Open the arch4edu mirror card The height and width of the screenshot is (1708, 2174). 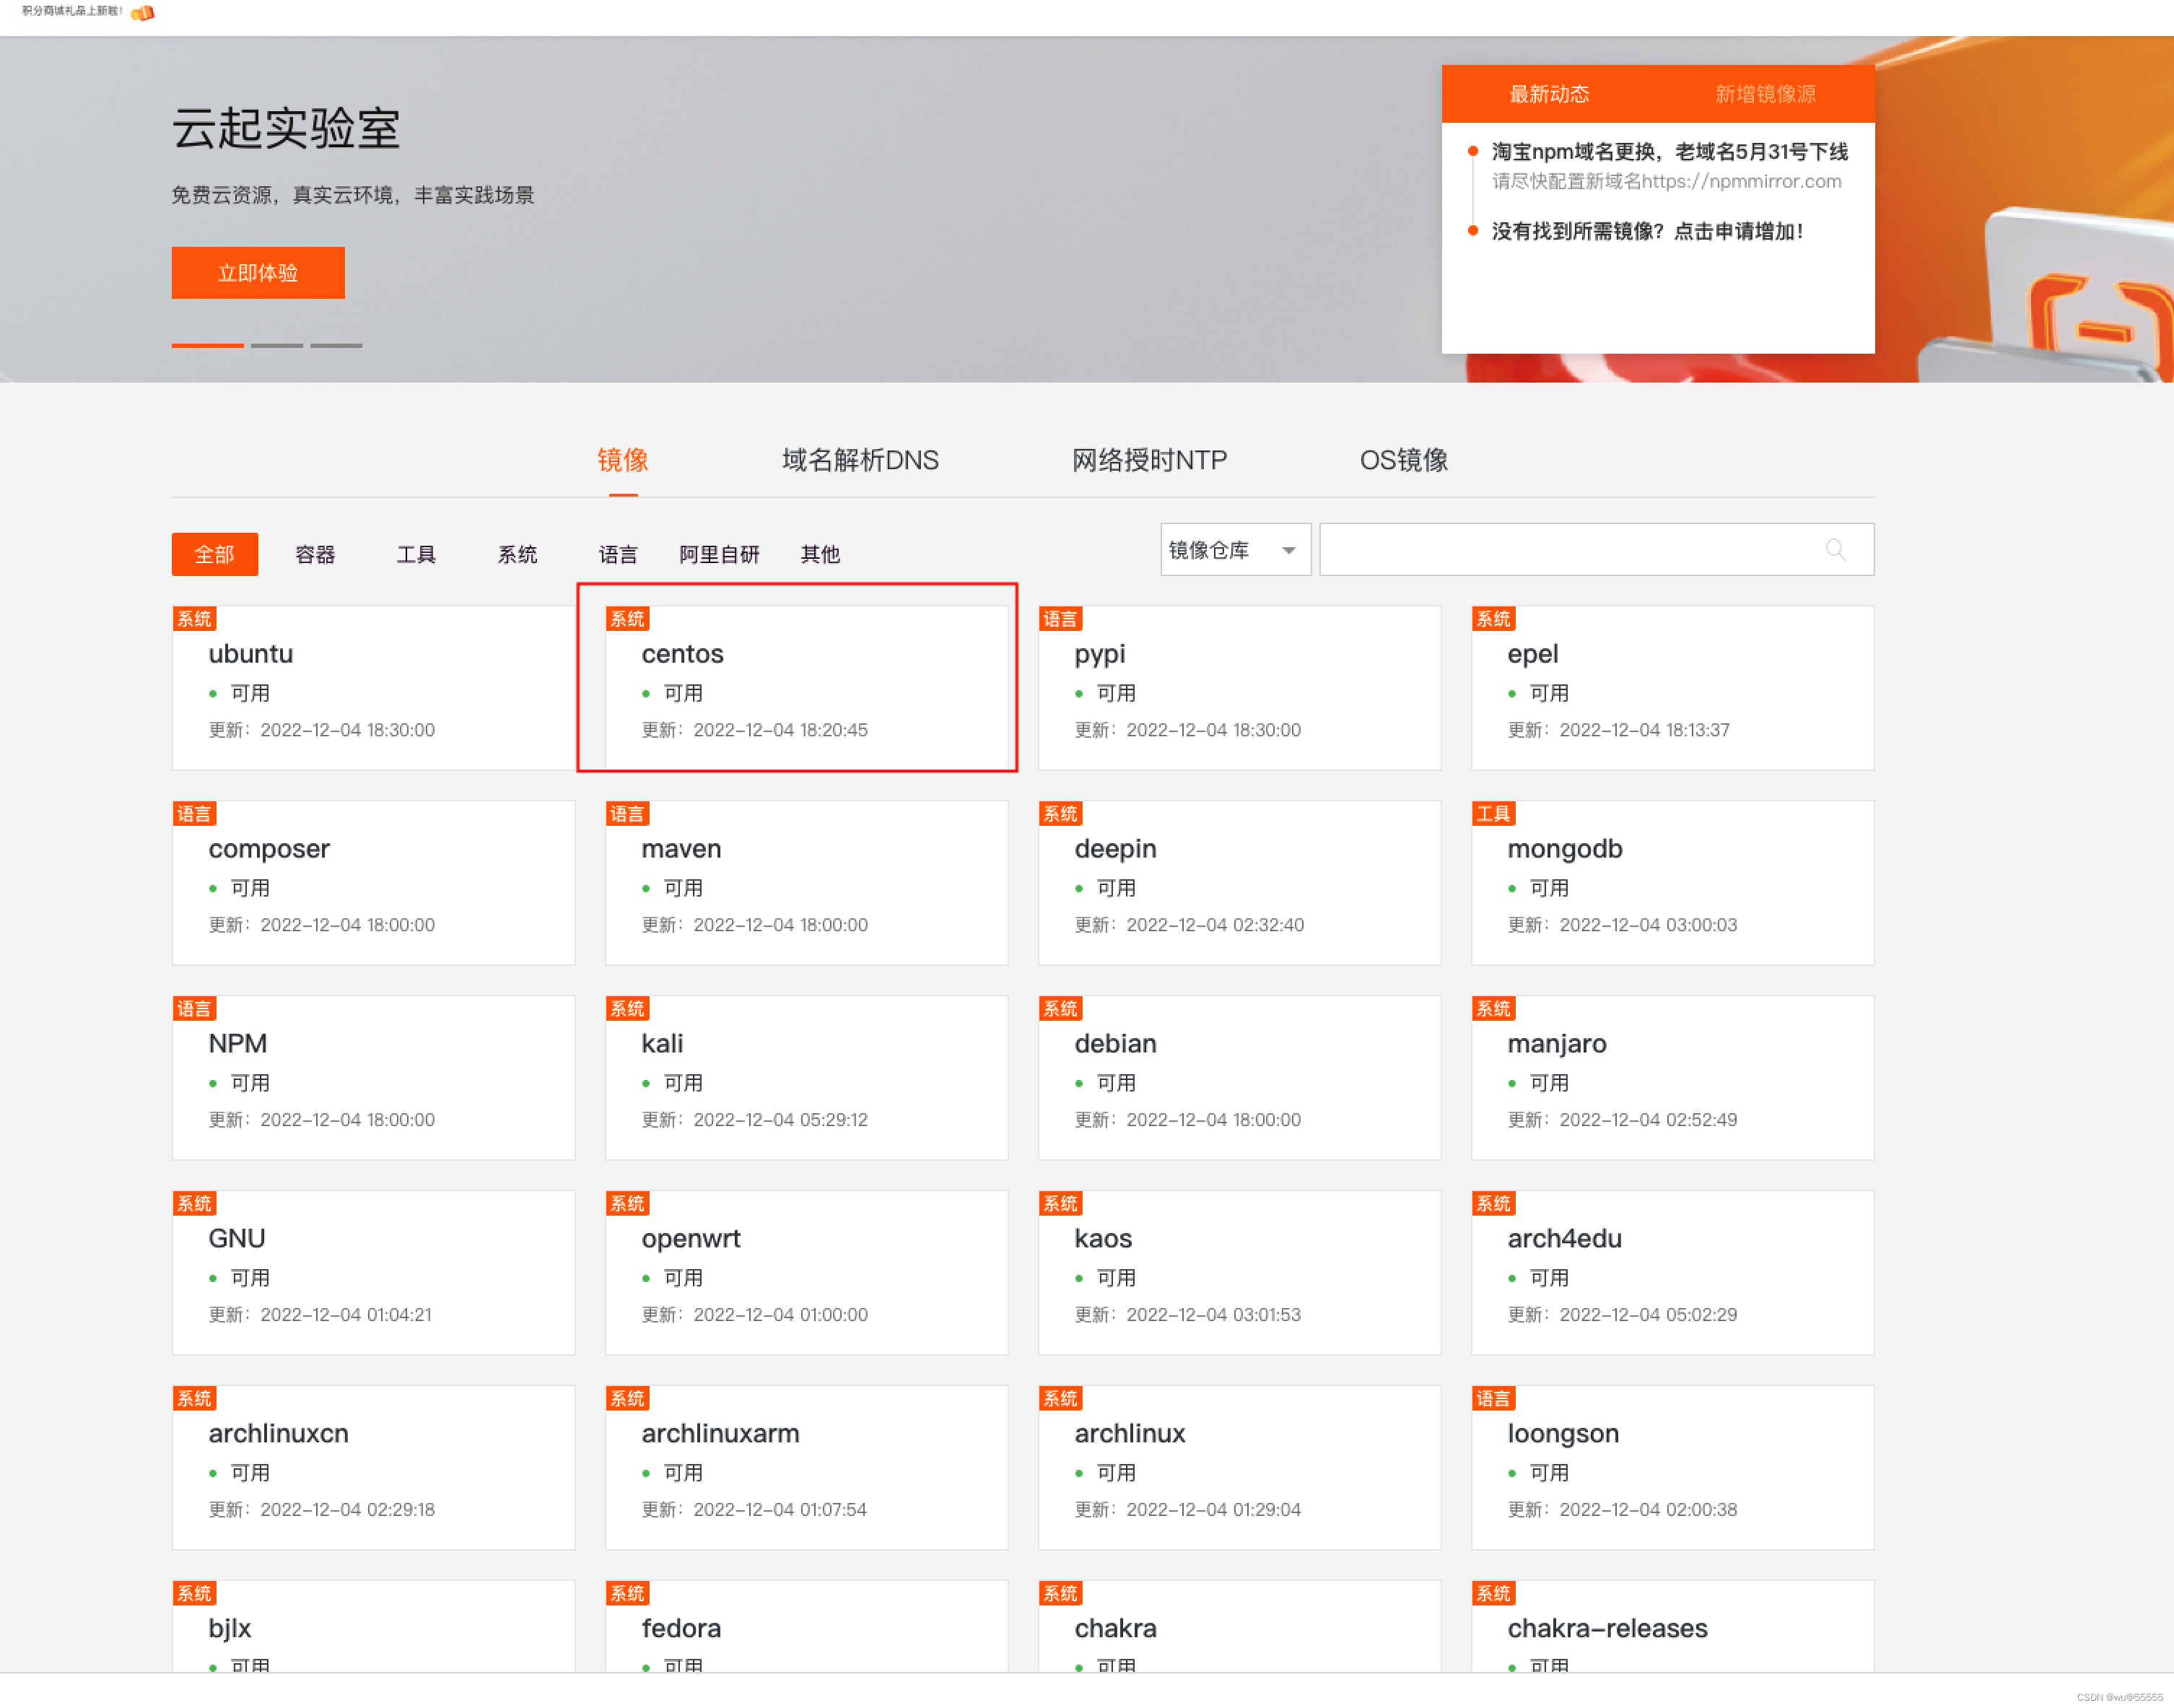[1672, 1273]
